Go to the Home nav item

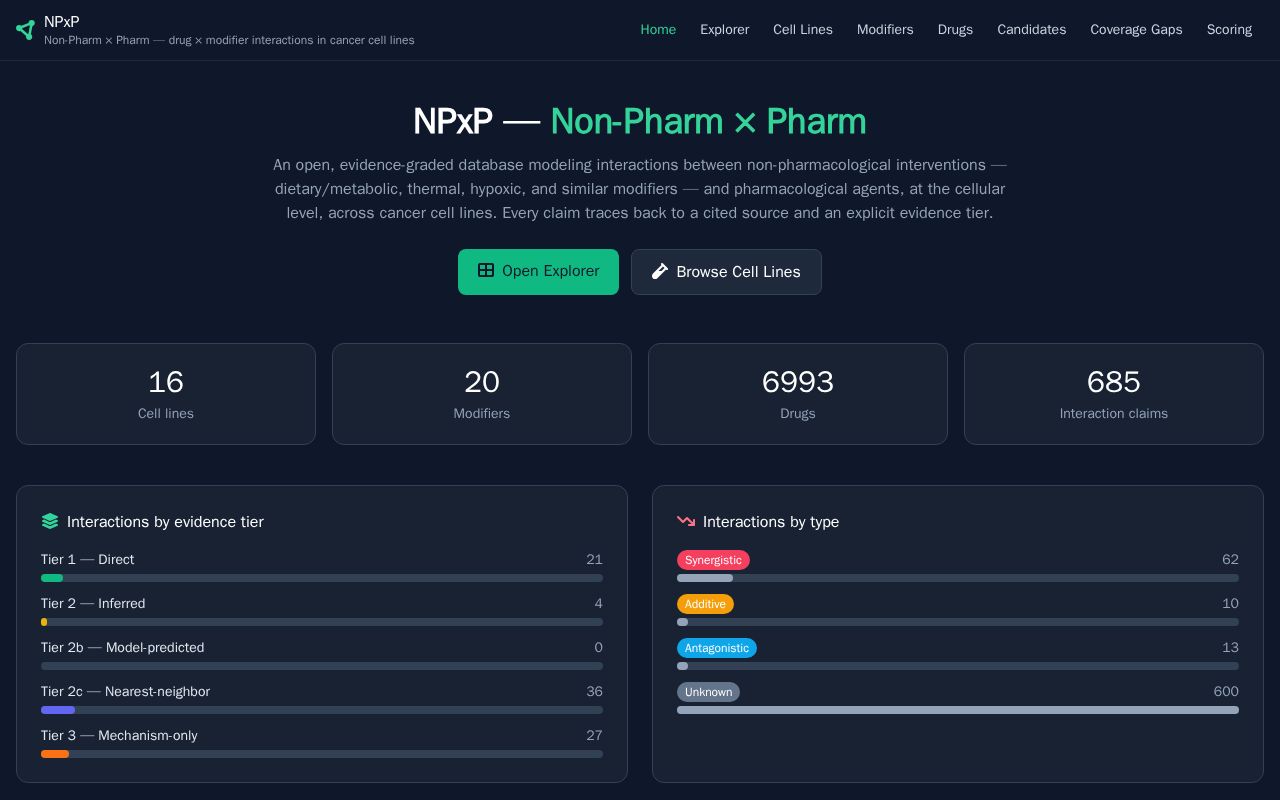coord(658,30)
